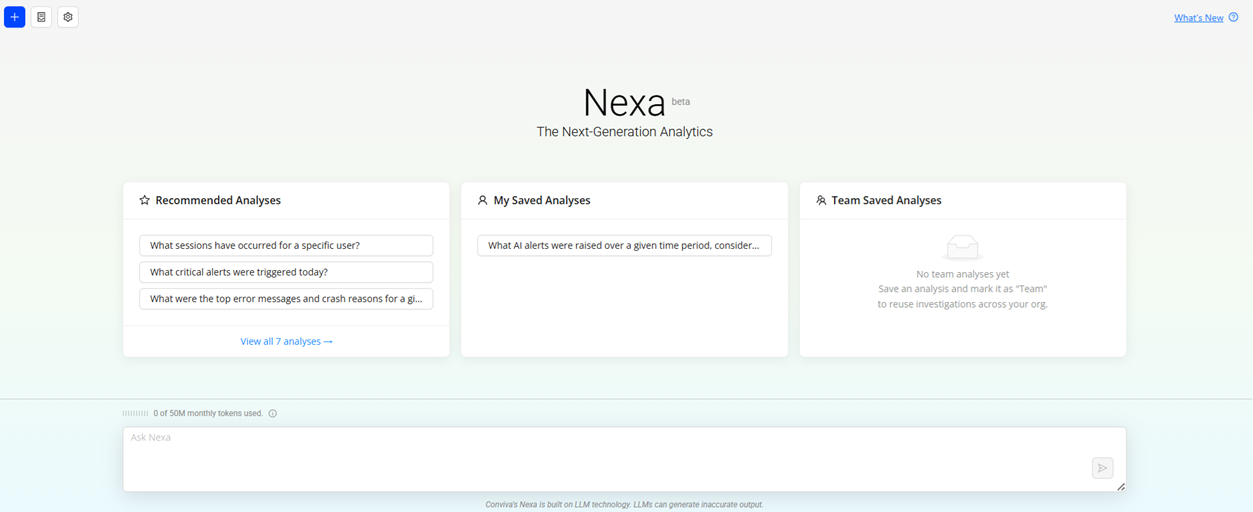
Task: Click the Team Saved Analyses heading
Action: (x=886, y=200)
